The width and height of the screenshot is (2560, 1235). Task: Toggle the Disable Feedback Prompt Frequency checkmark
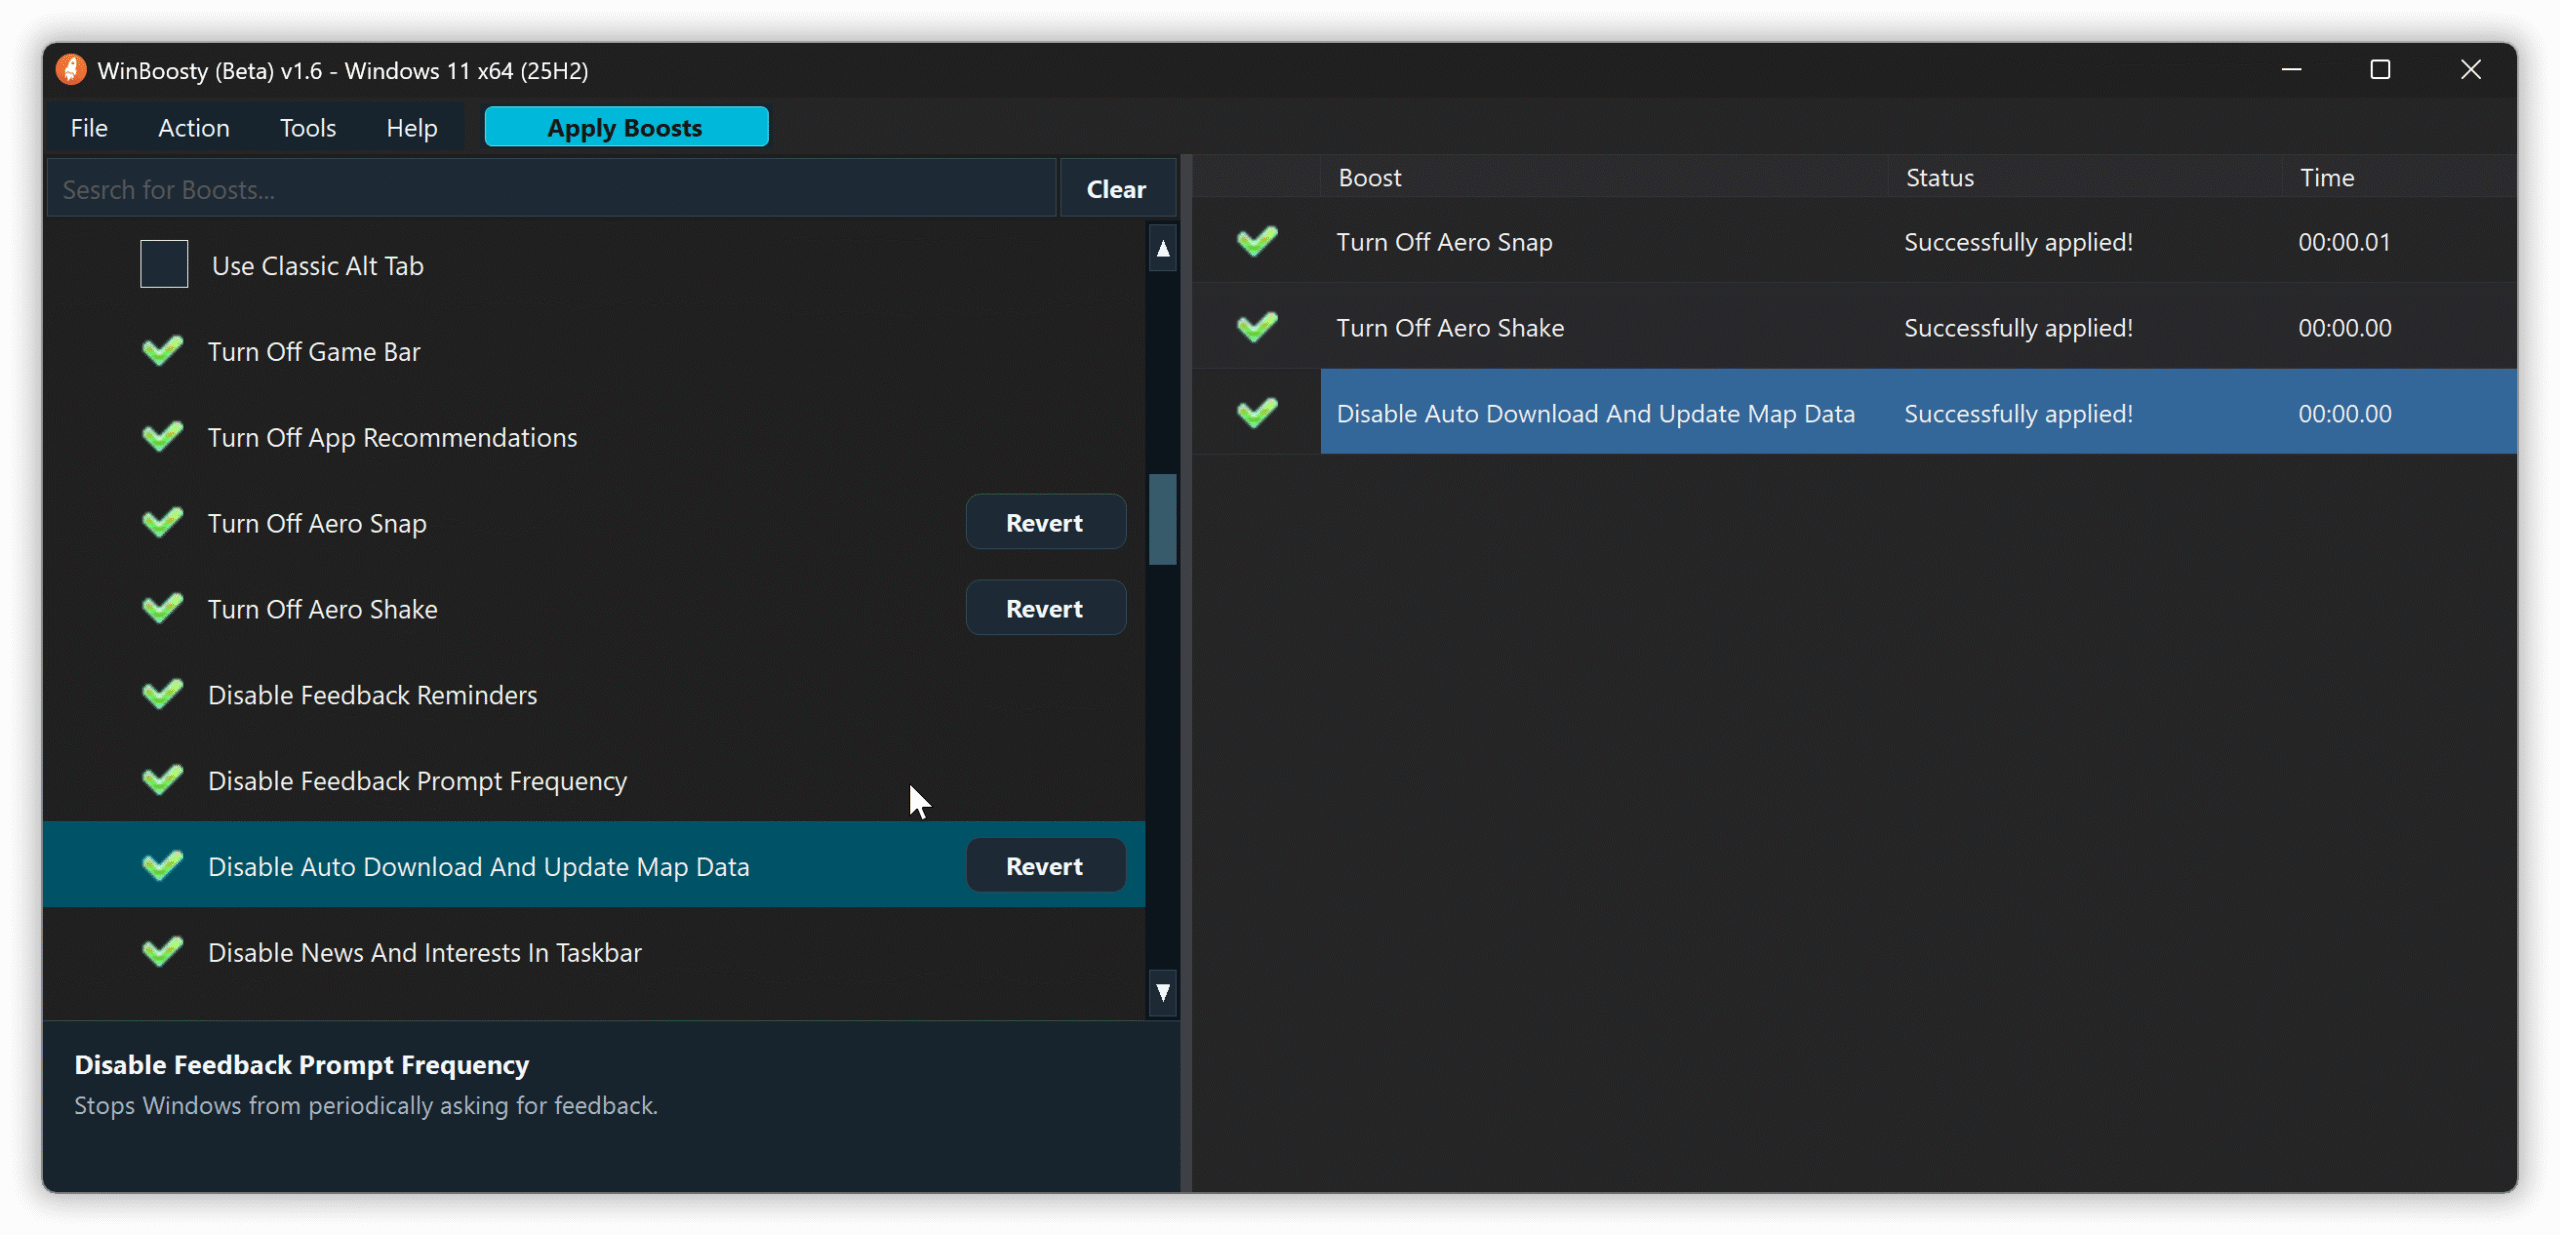pos(162,780)
